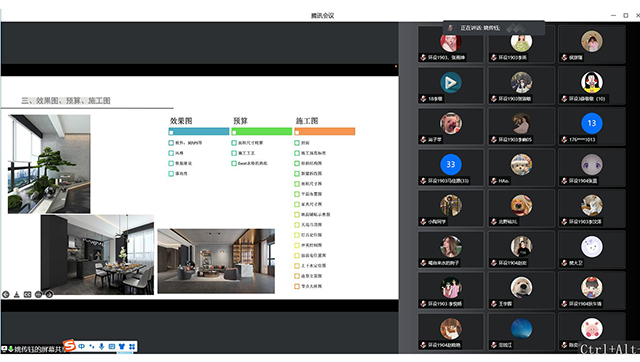Click the screen-share indicator icon at bottom left

tap(4, 349)
